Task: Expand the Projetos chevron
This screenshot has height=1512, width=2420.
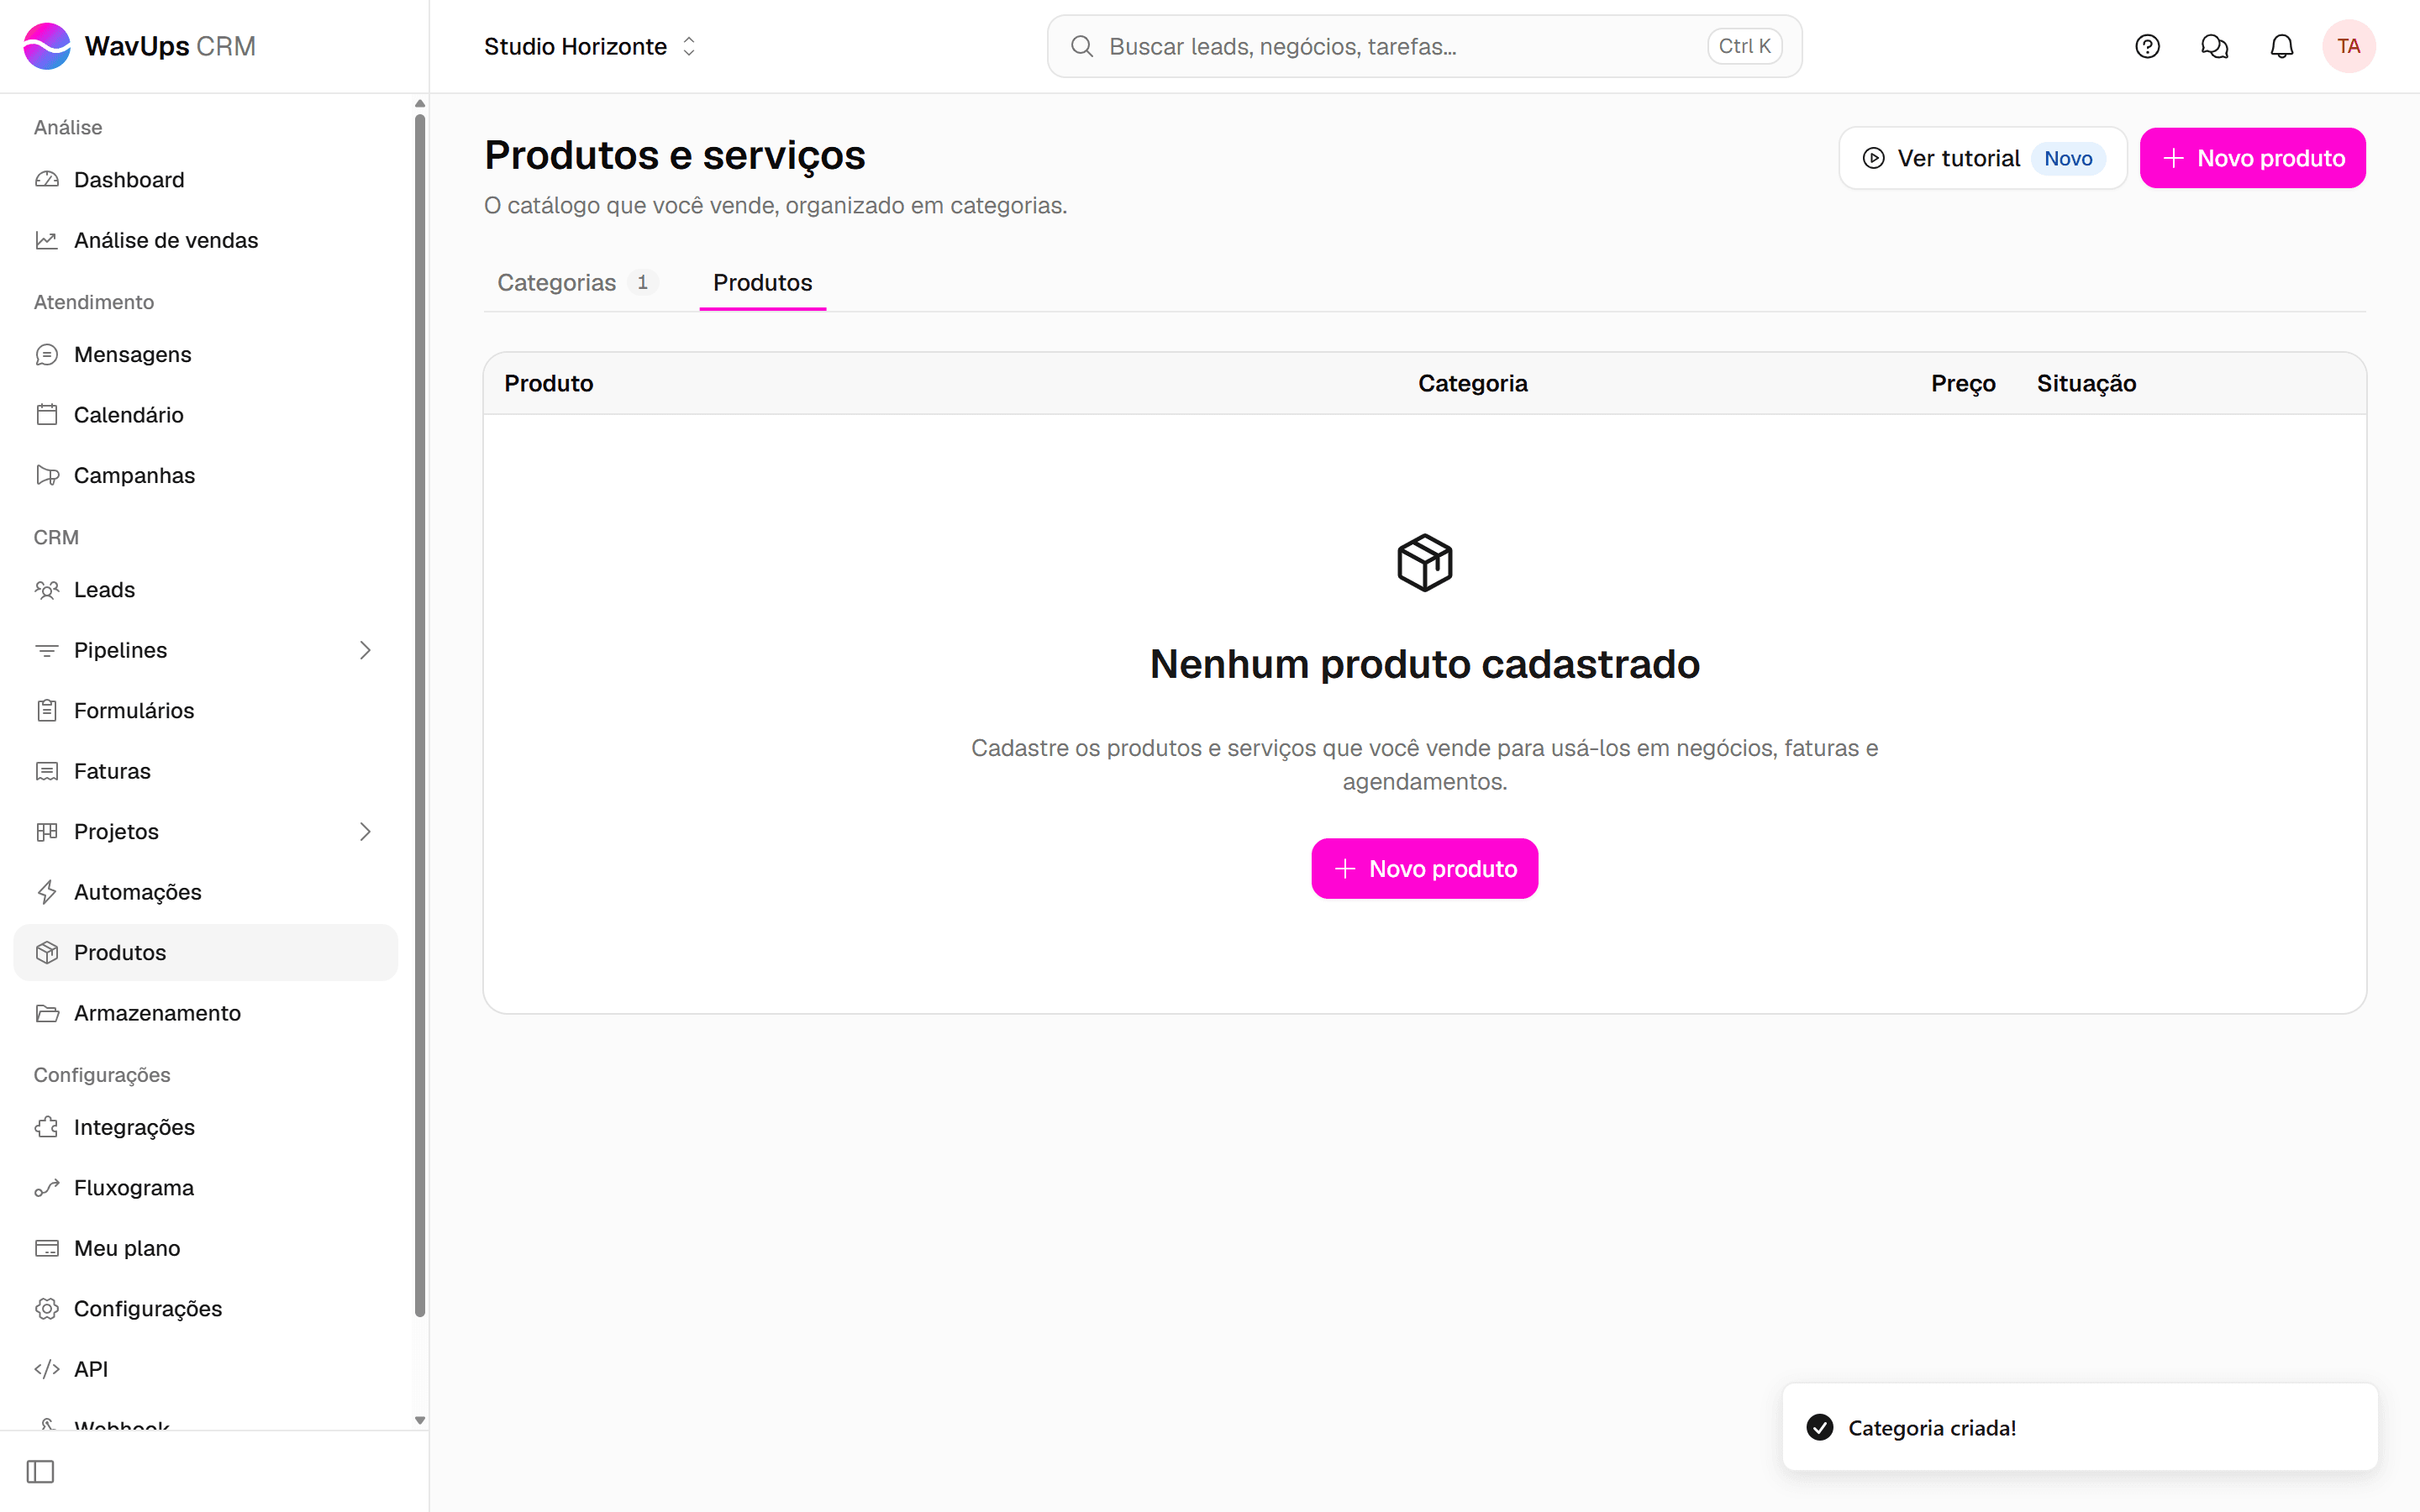Action: click(x=365, y=832)
